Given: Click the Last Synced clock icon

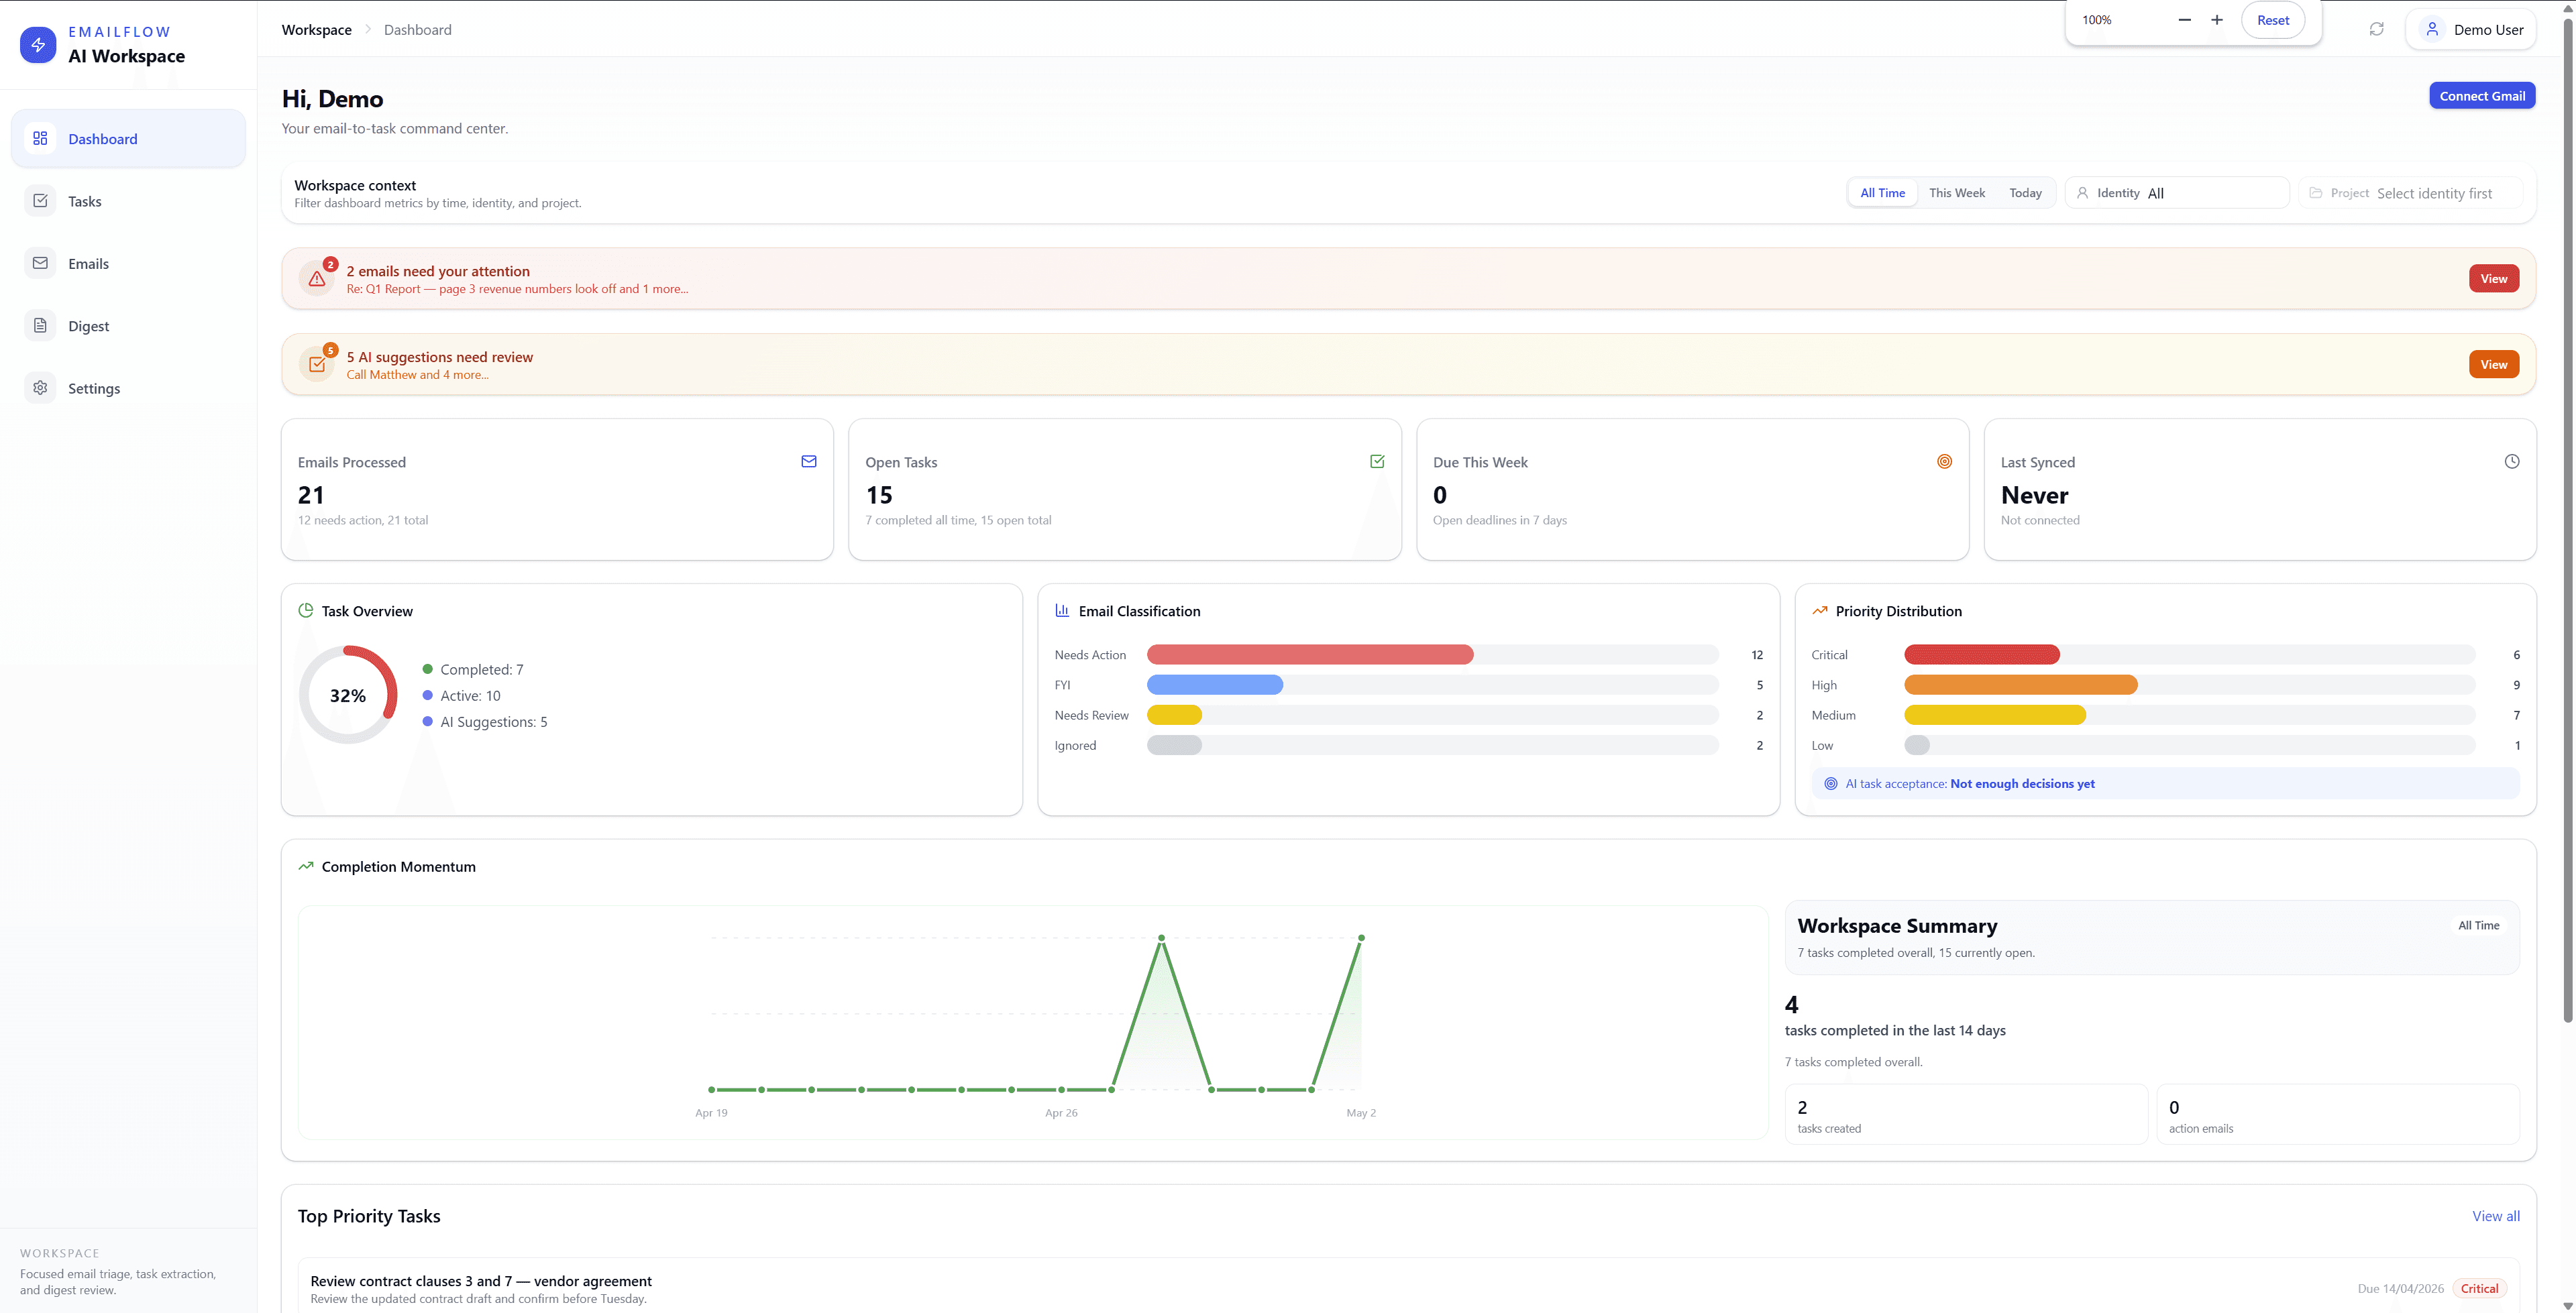Looking at the screenshot, I should click(2512, 461).
